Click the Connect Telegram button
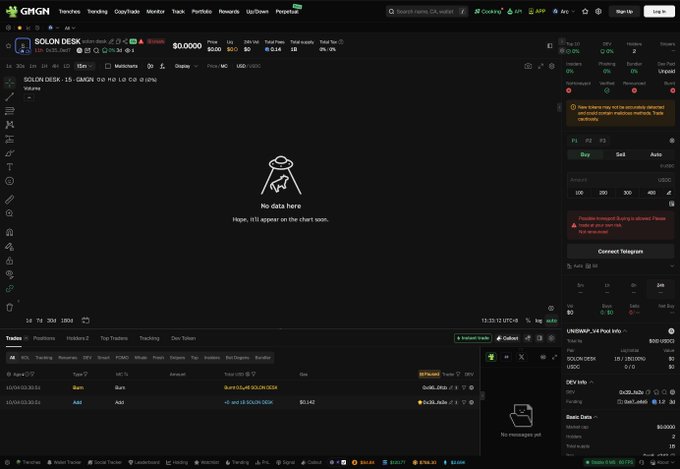The height and width of the screenshot is (469, 680). (x=620, y=251)
